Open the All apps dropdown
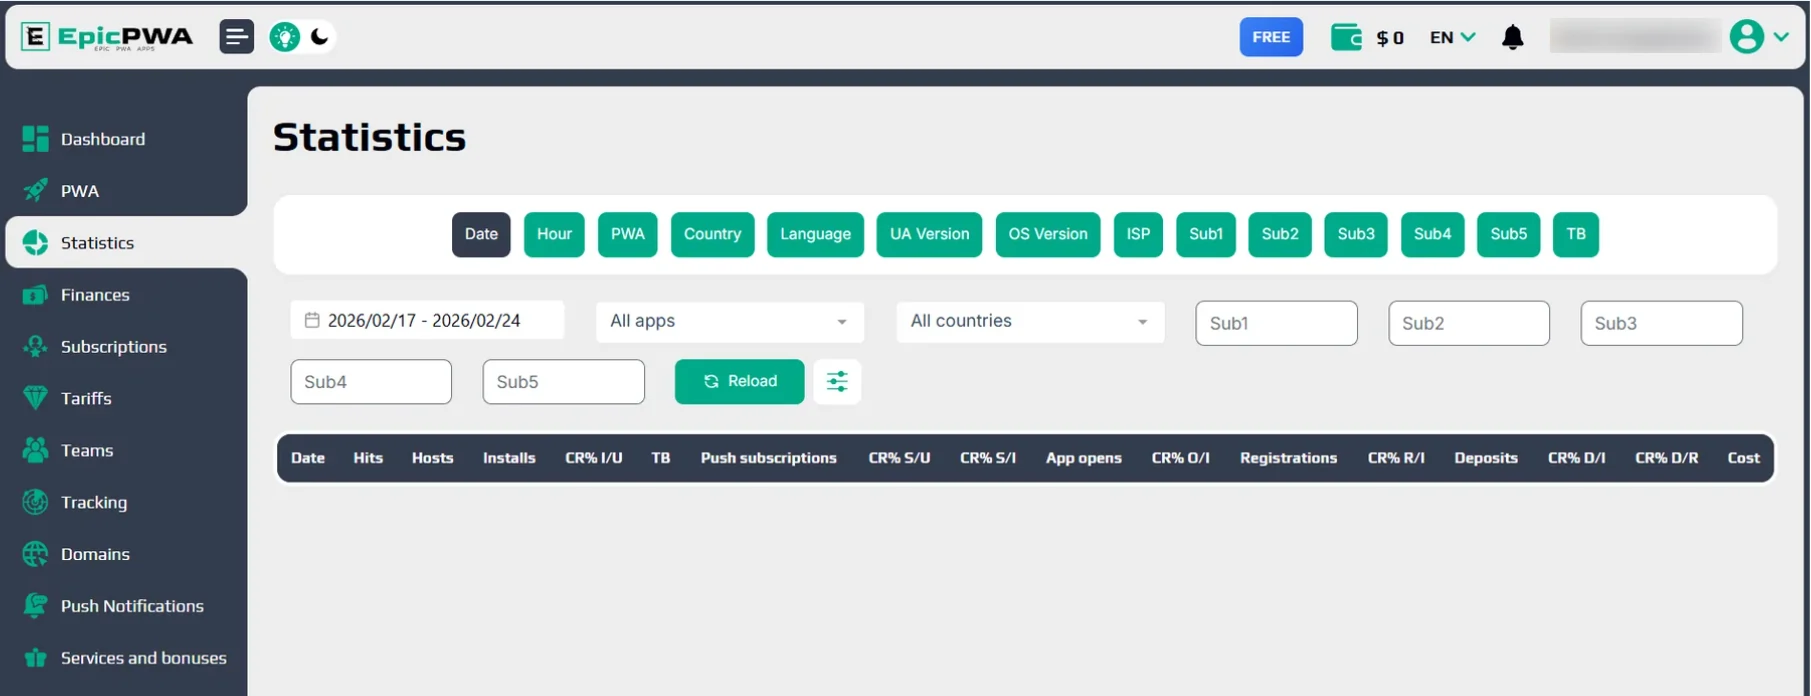This screenshot has height=696, width=1811. click(730, 321)
